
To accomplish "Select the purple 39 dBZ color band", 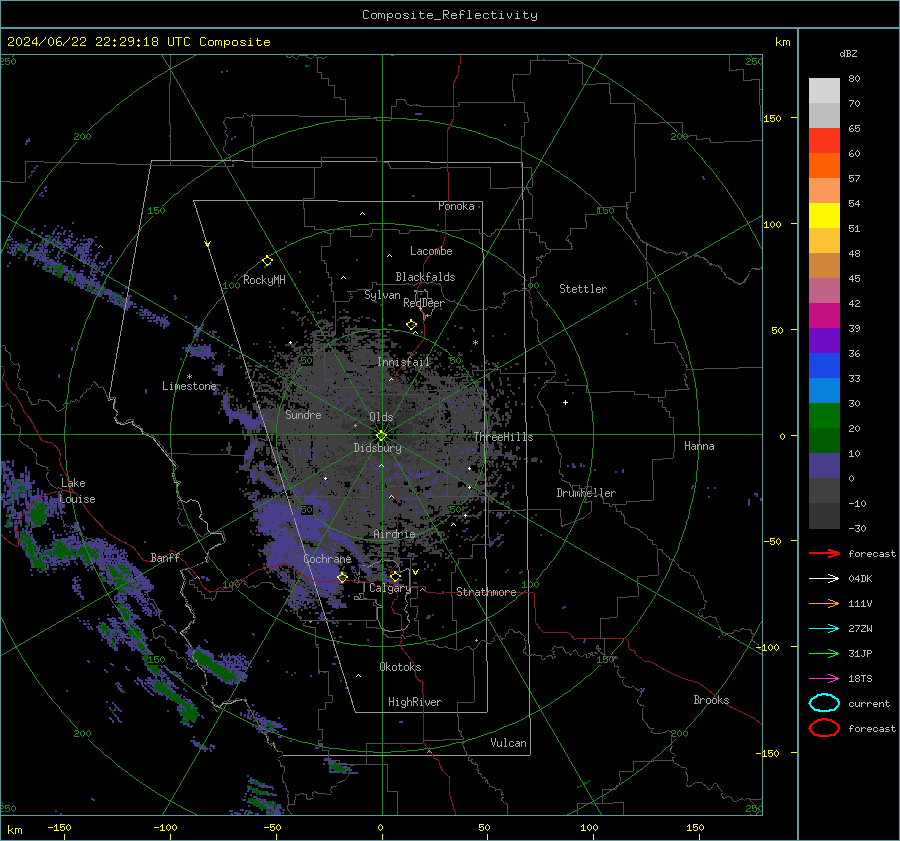I will (x=824, y=340).
